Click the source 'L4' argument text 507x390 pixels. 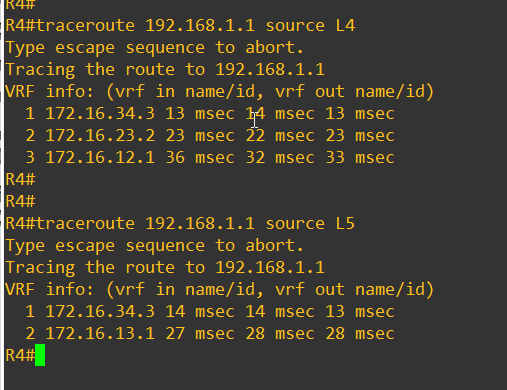pyautogui.click(x=345, y=26)
